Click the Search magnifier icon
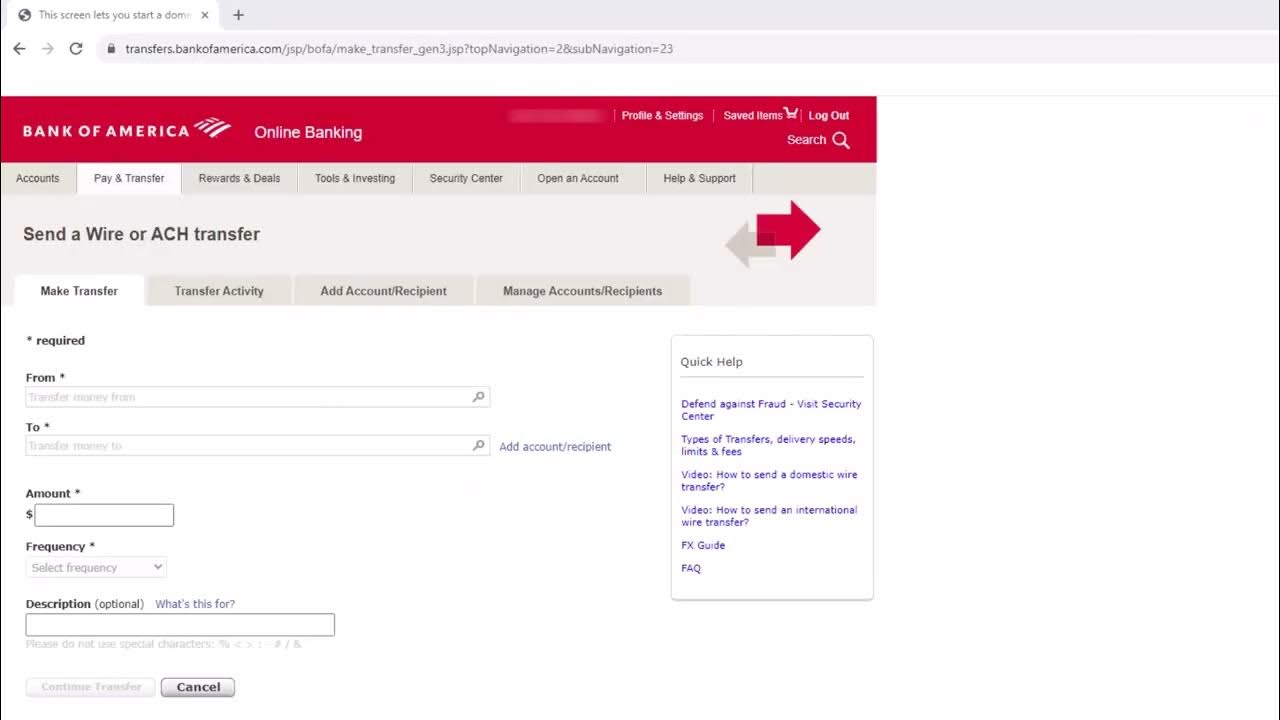 pyautogui.click(x=841, y=140)
